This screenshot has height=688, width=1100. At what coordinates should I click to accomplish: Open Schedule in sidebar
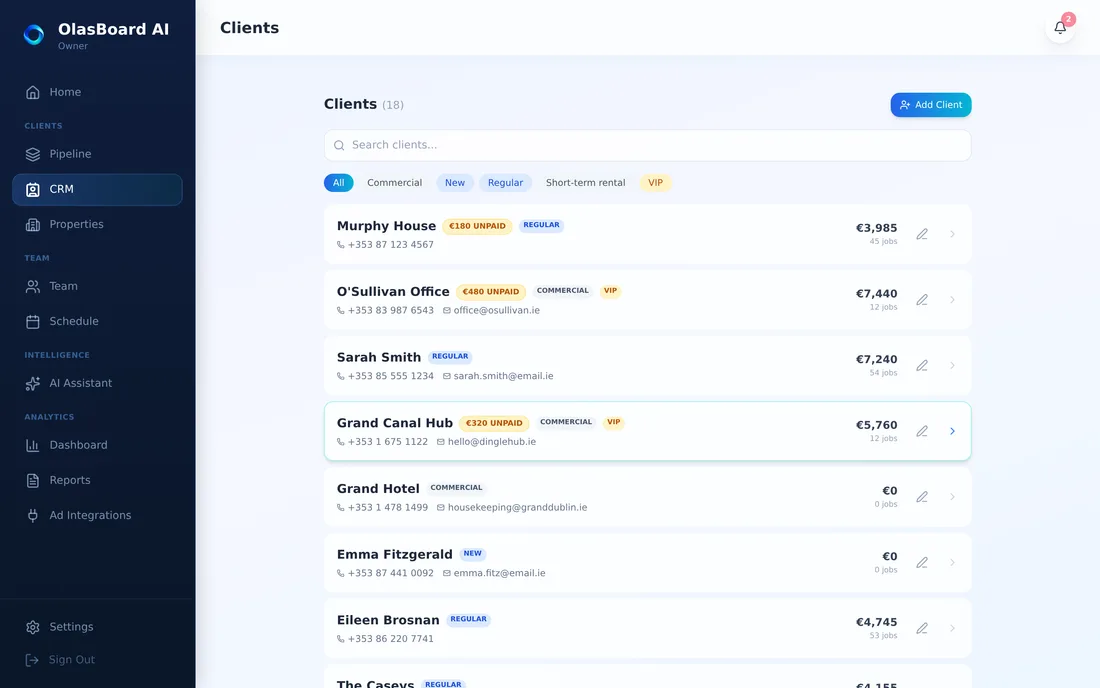point(98,321)
